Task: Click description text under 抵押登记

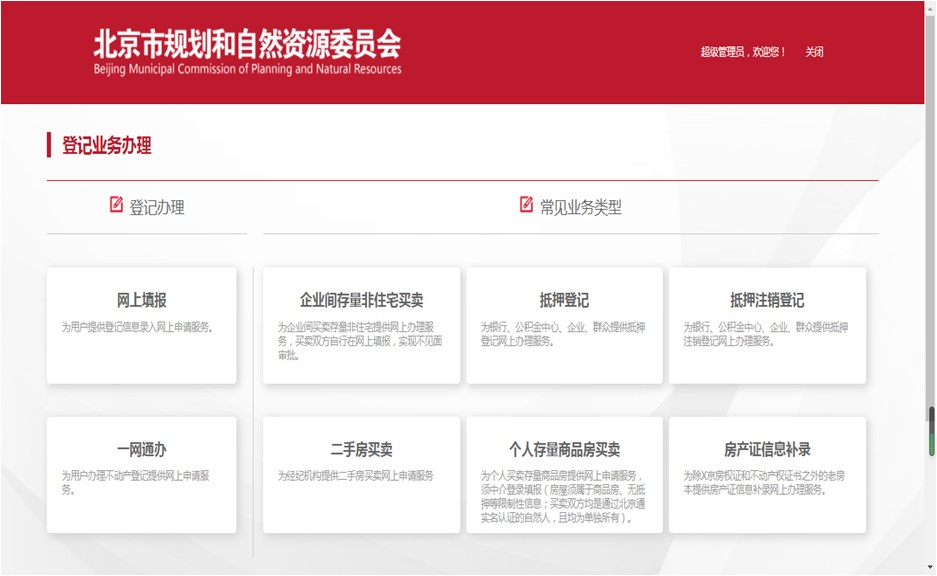Action: point(563,334)
